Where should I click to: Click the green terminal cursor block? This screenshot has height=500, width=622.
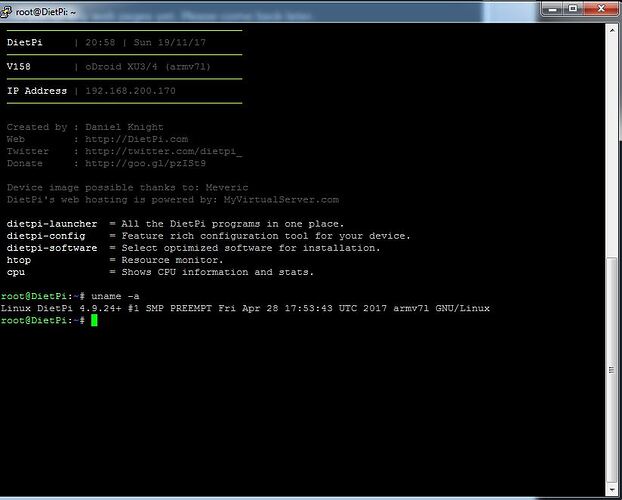94,320
